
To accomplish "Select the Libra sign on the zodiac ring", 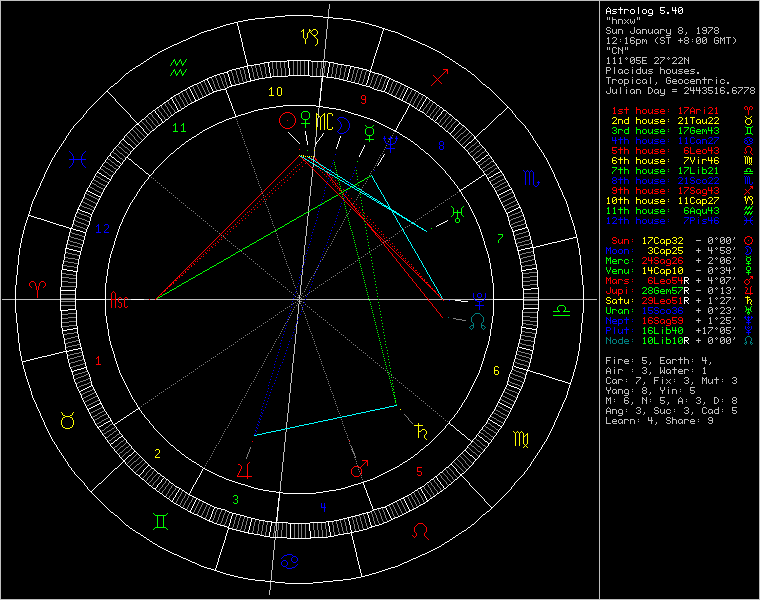I will (x=563, y=310).
